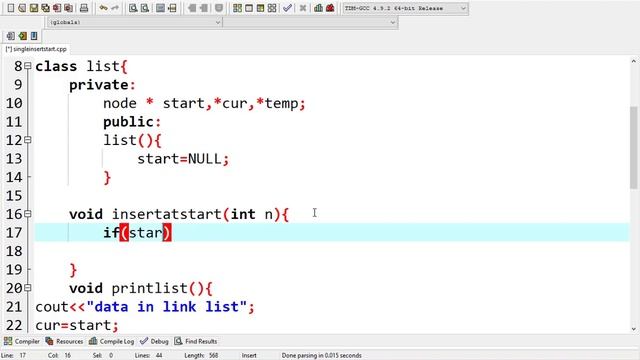
Task: Open profile analysis chart icon
Action: 318,8
